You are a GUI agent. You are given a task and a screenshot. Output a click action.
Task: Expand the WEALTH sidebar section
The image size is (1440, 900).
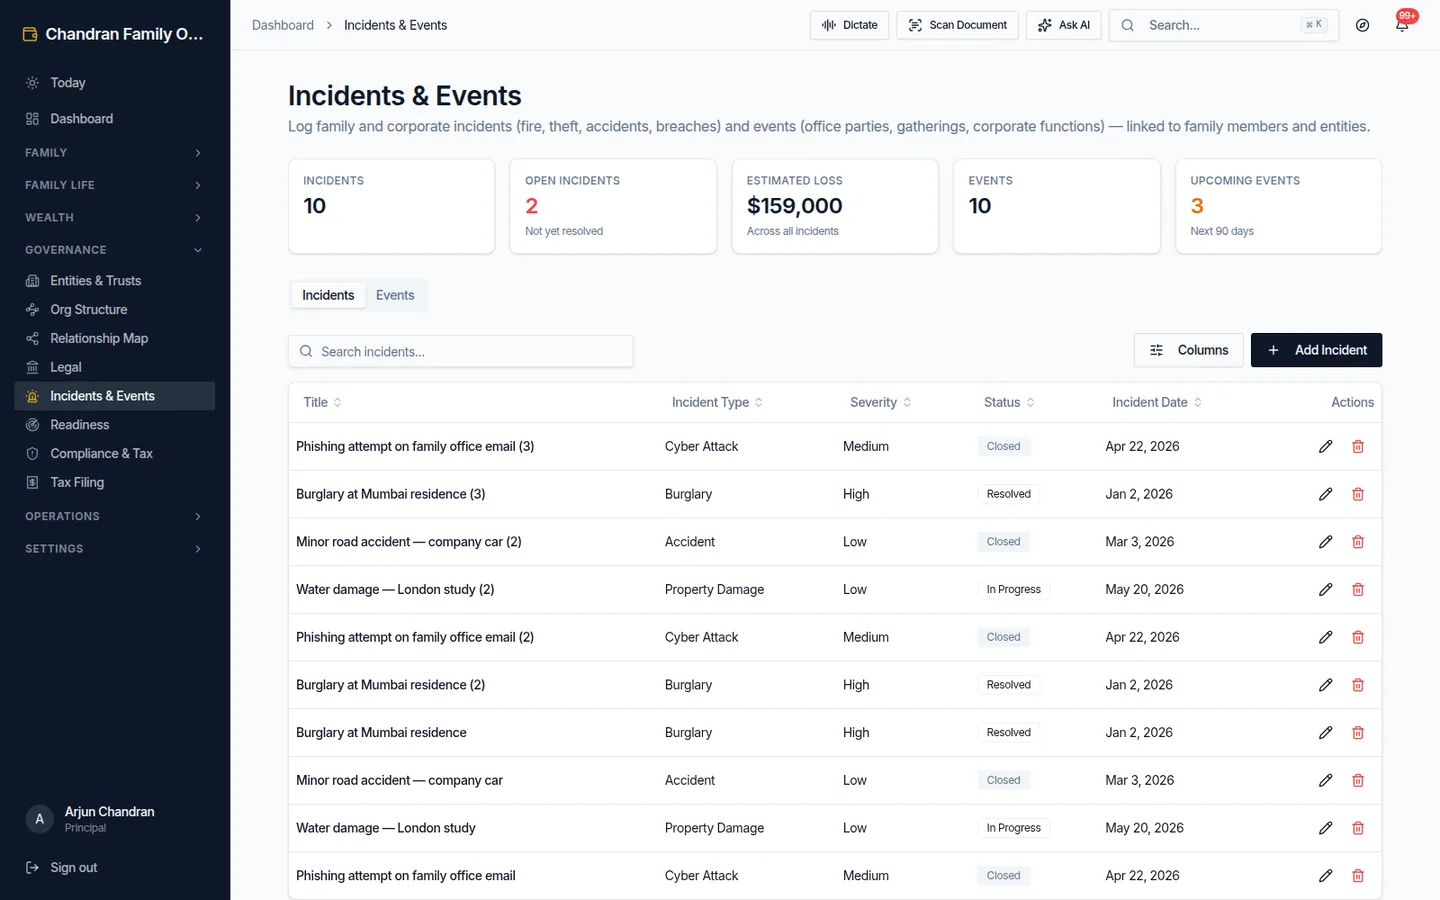tap(115, 218)
